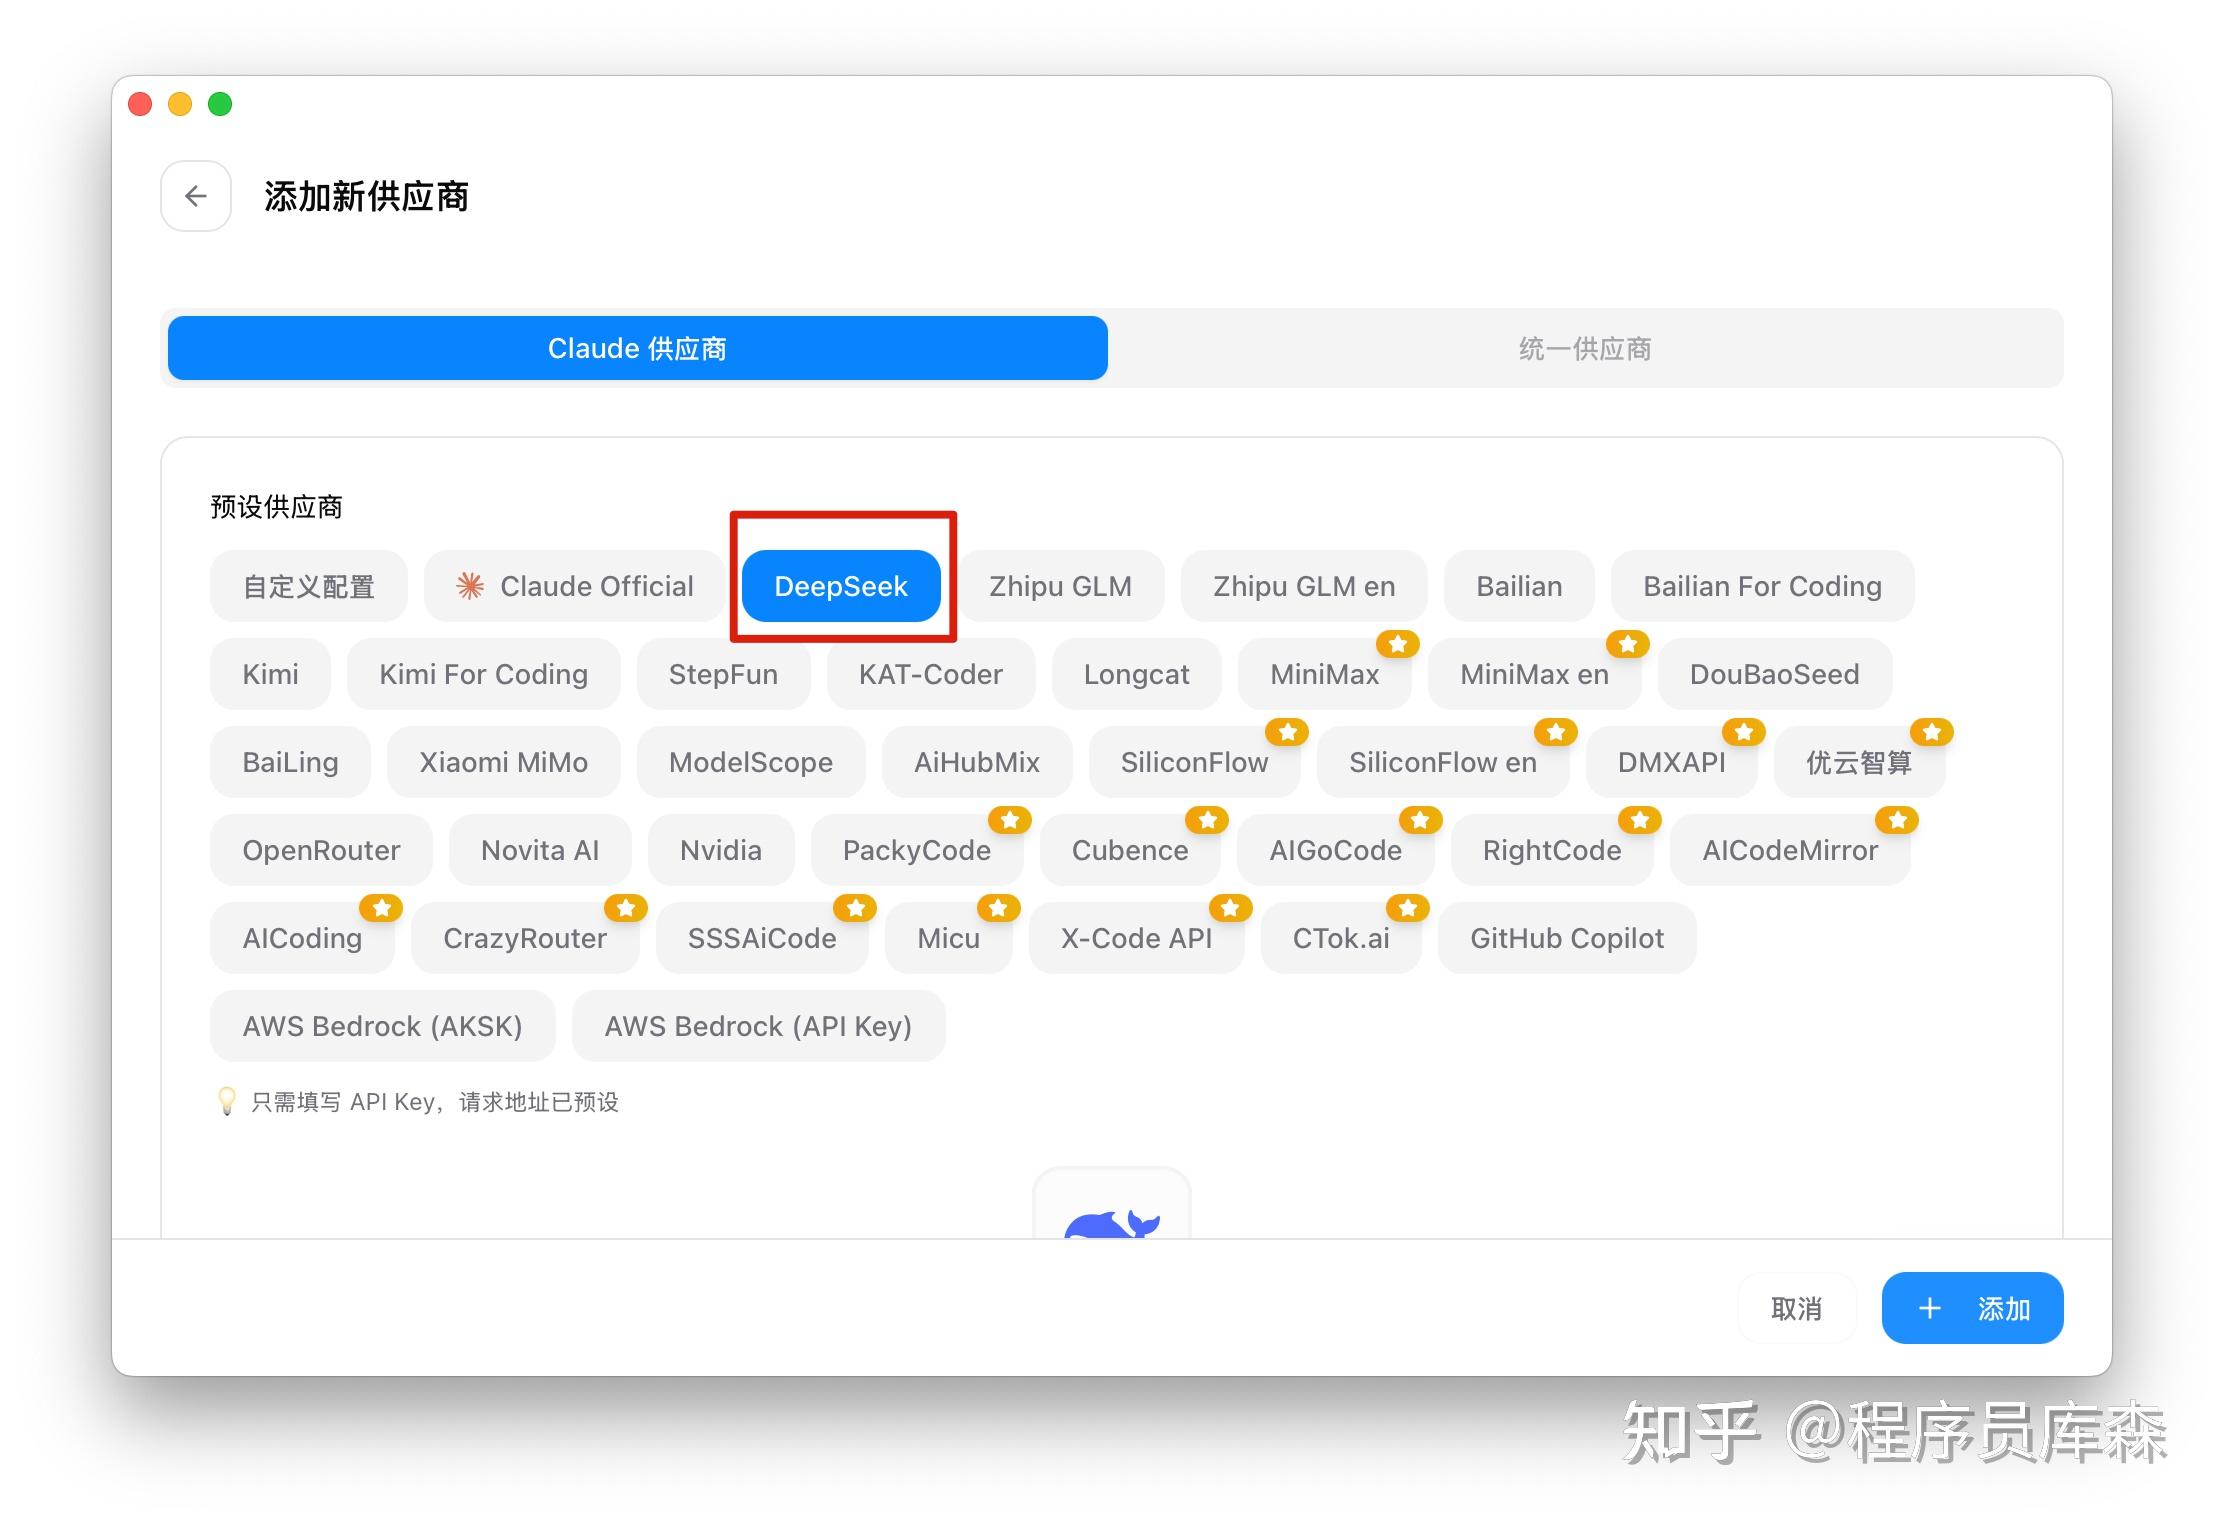The height and width of the screenshot is (1524, 2224).
Task: Choose the Kimi preset
Action: [270, 674]
